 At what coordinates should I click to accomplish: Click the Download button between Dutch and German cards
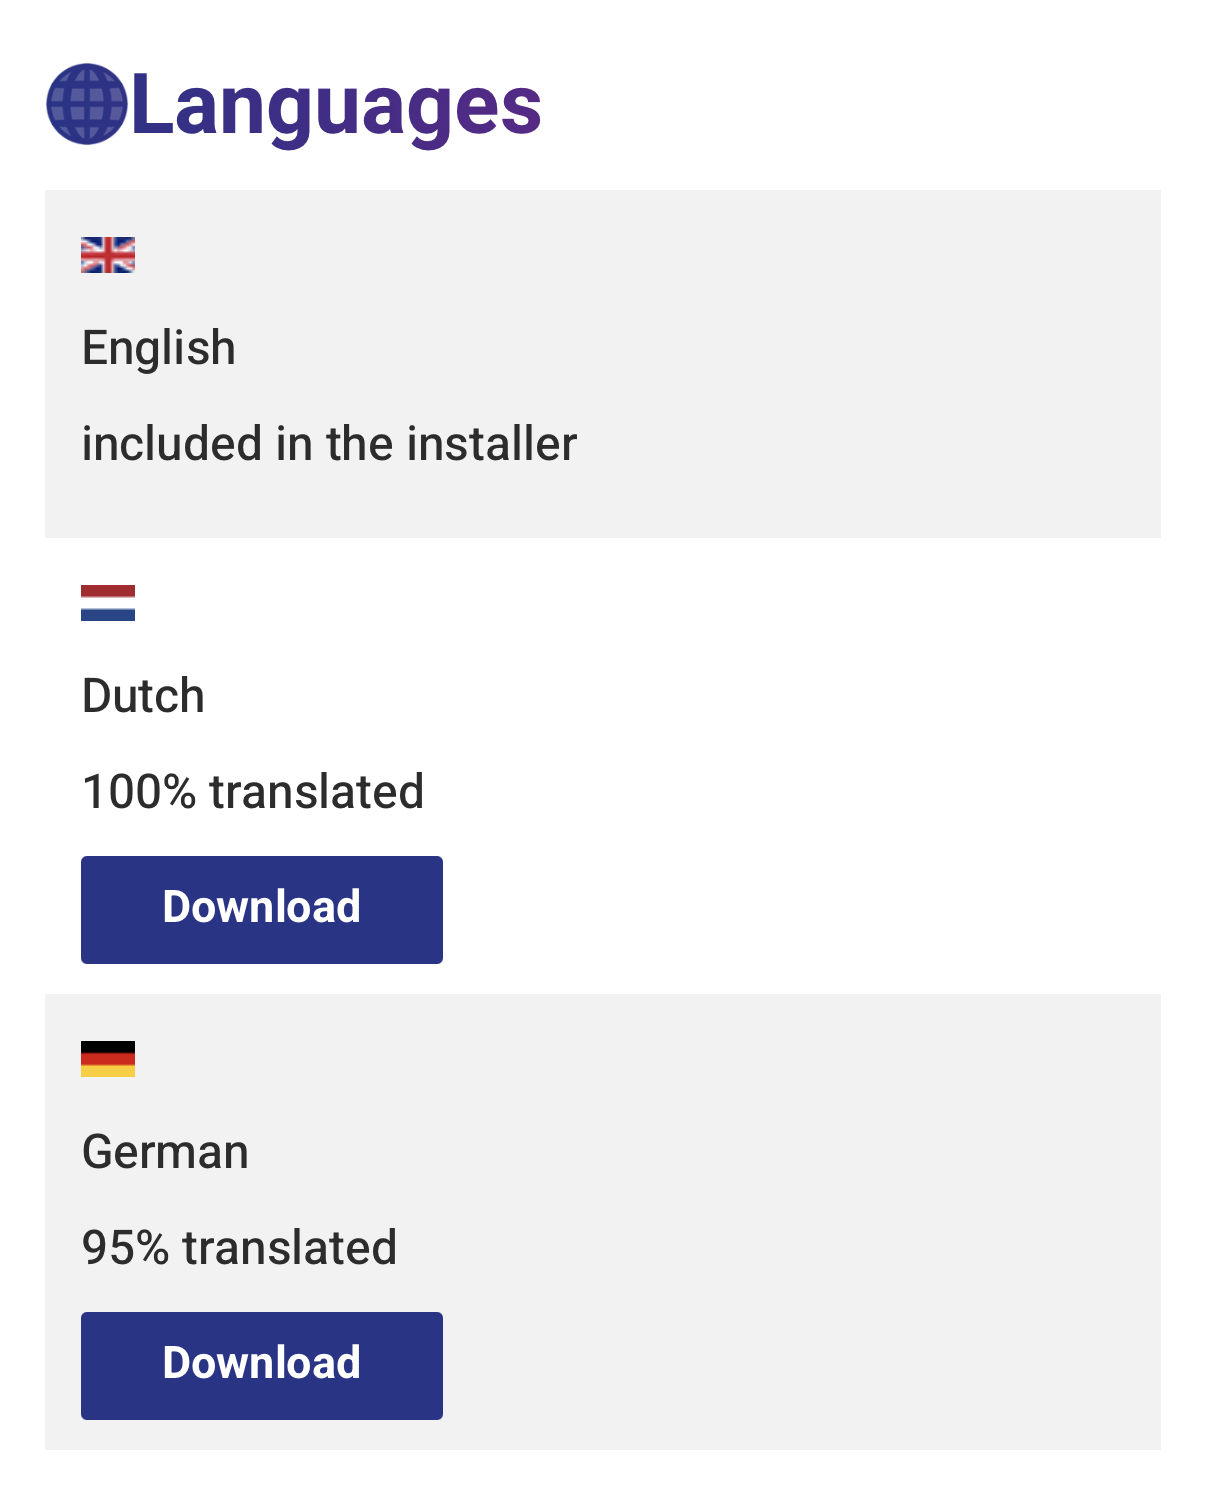(x=261, y=908)
